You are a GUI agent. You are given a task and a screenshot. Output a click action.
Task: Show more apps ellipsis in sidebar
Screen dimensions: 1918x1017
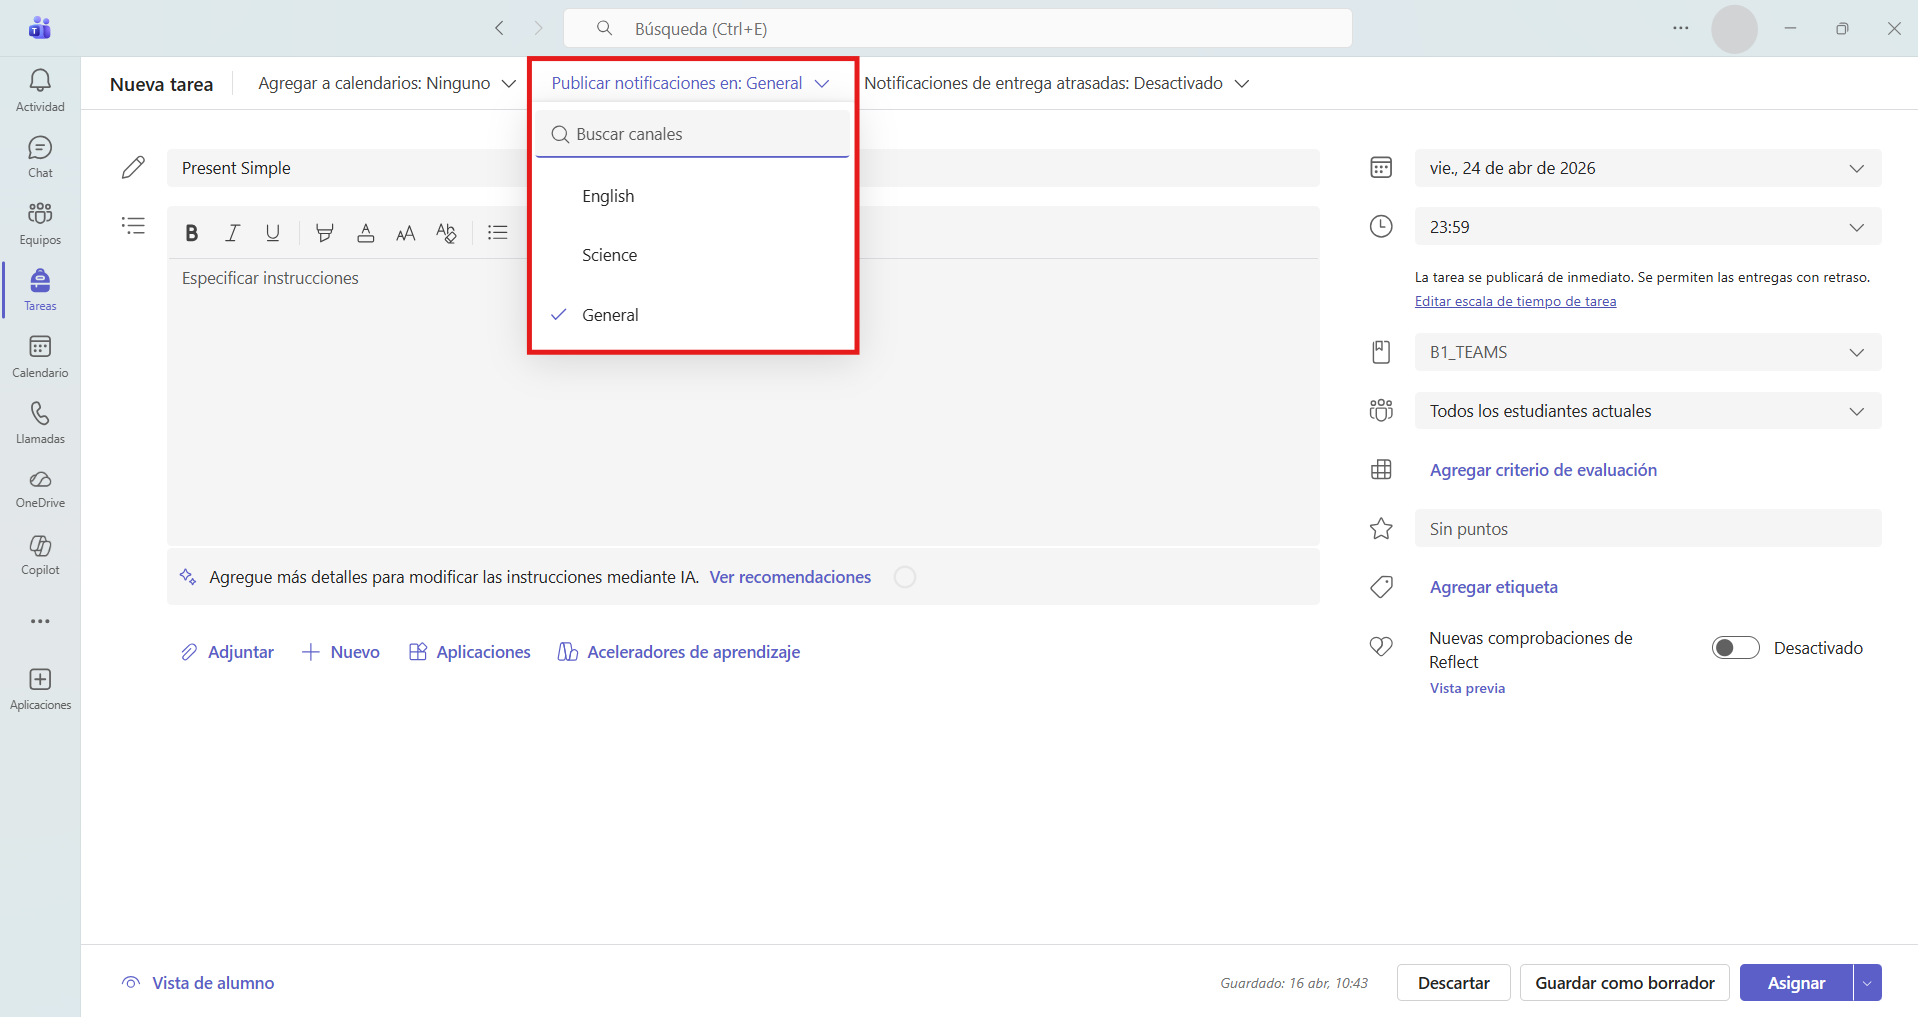point(40,621)
